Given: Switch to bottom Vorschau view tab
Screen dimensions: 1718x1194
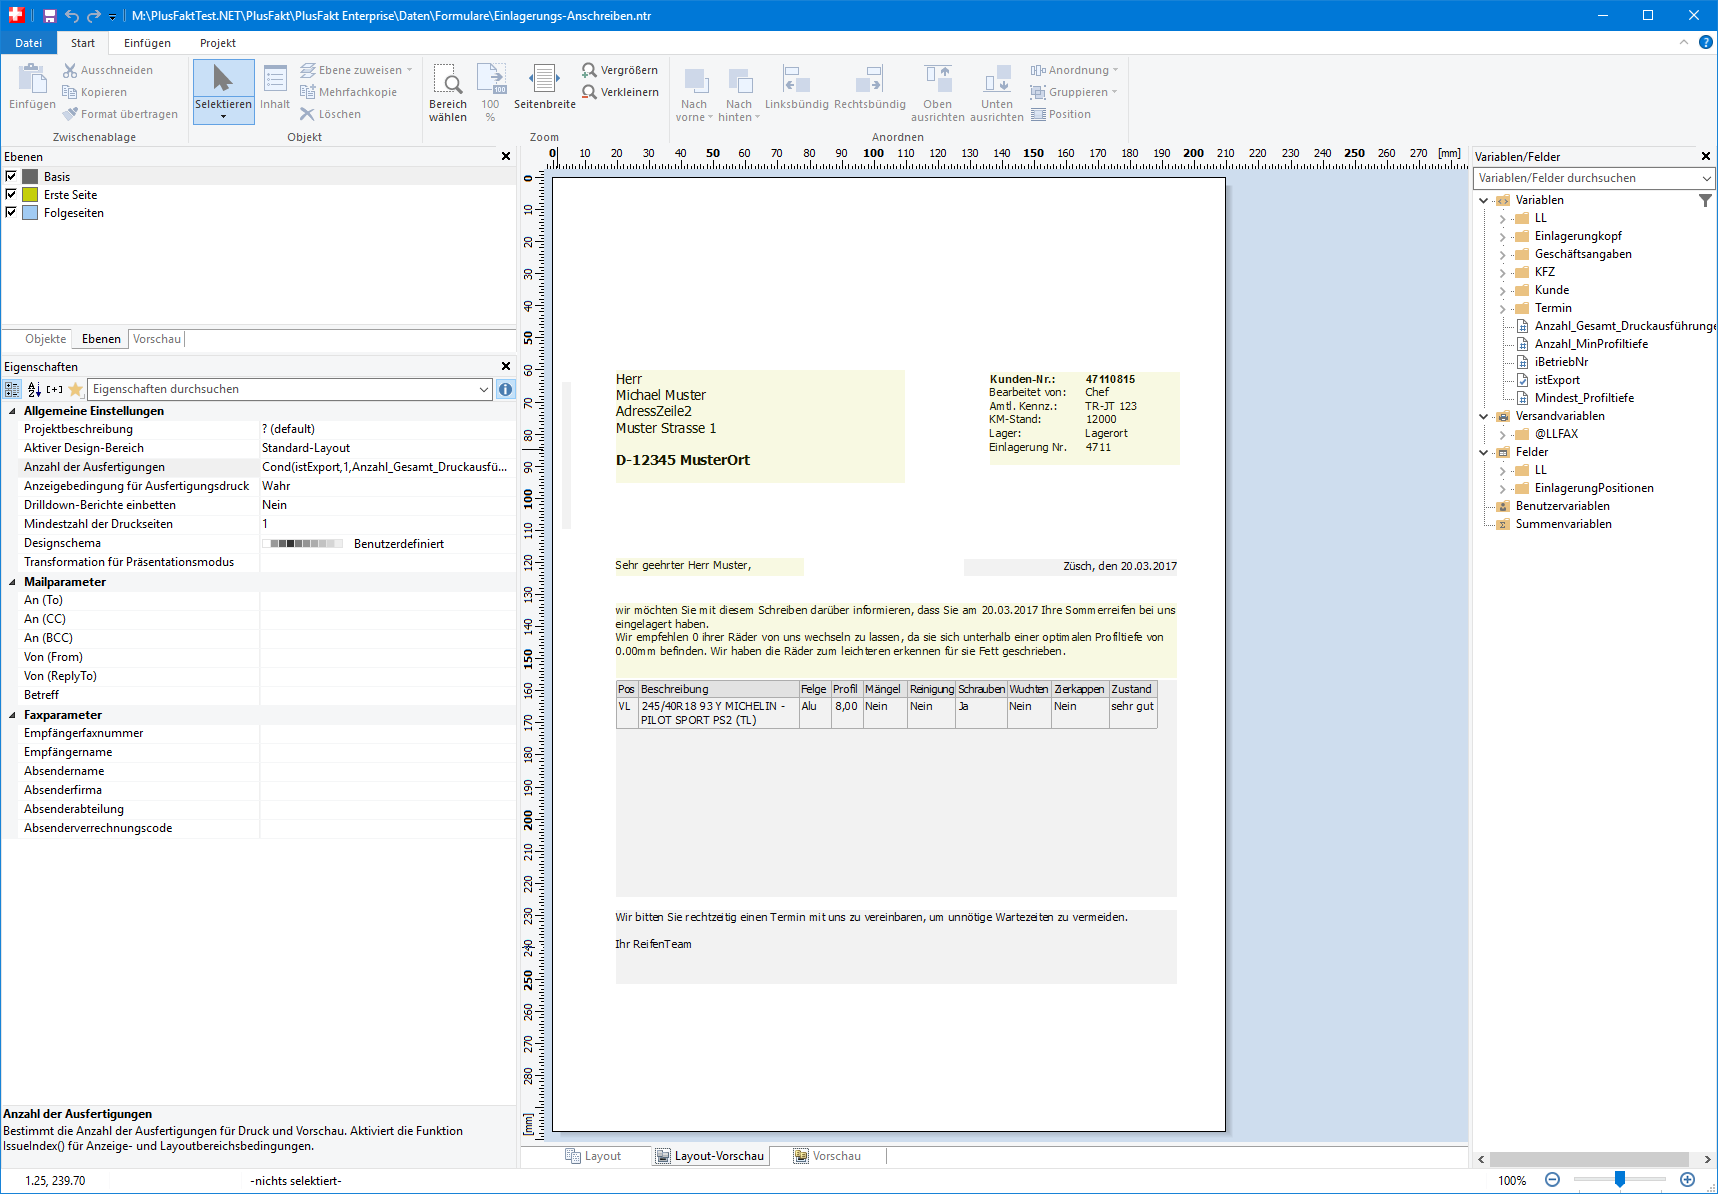Looking at the screenshot, I should 827,1156.
